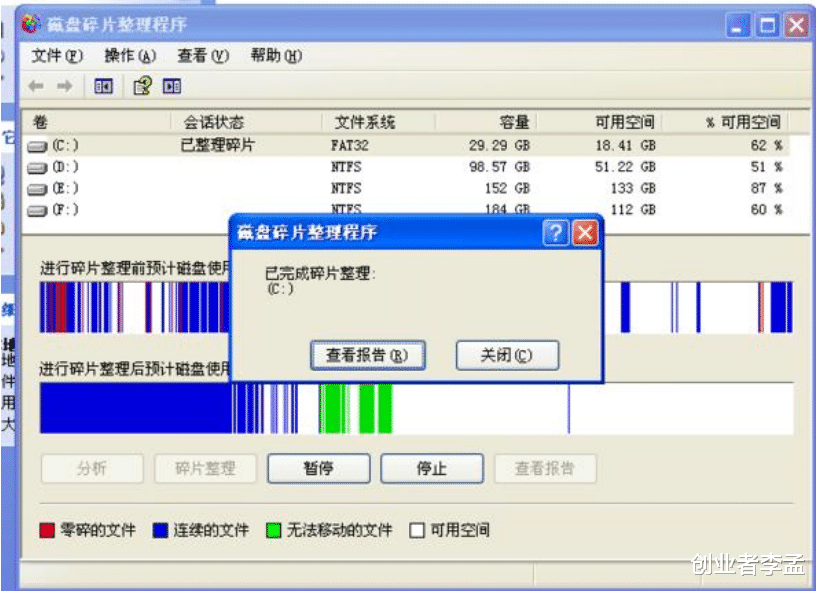Click the red fragmented files color swatch

click(44, 530)
